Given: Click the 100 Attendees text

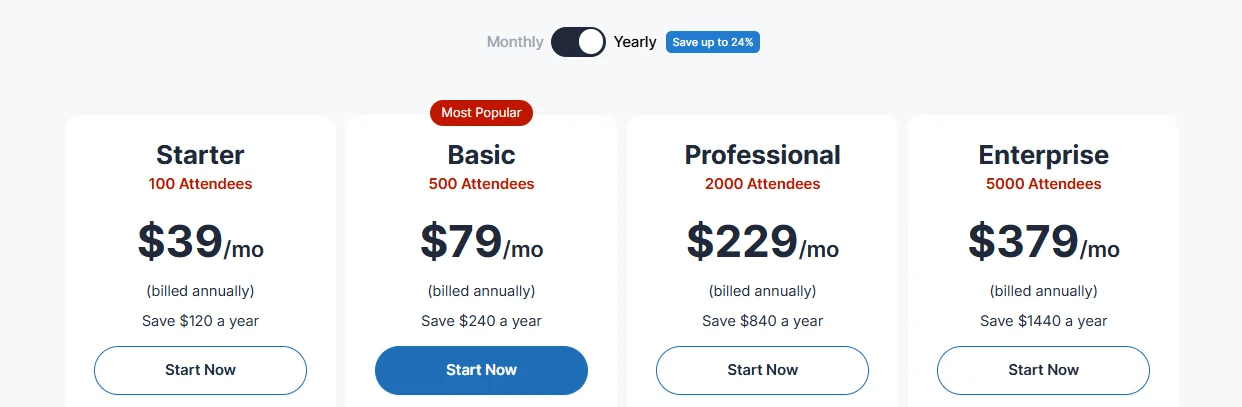Looking at the screenshot, I should pos(200,184).
